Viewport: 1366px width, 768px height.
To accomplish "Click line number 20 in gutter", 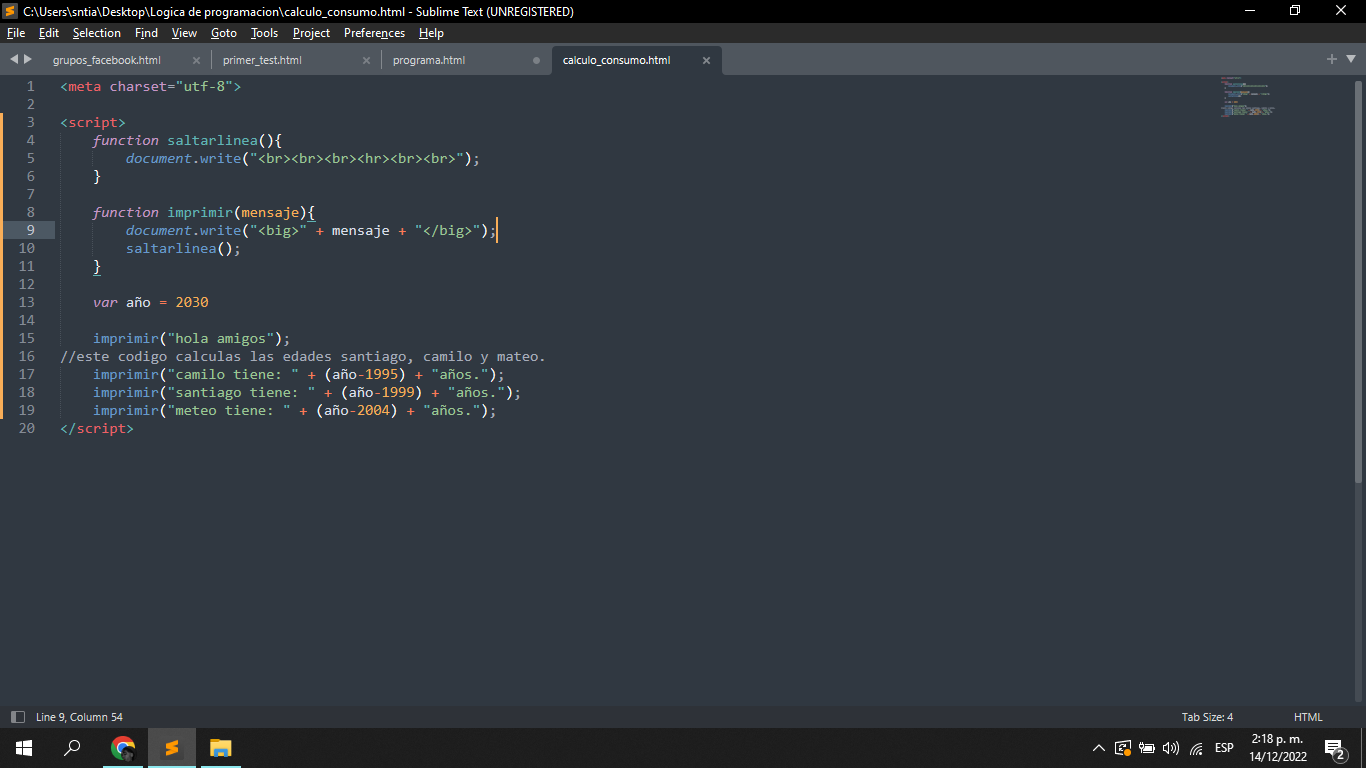I will [26, 428].
